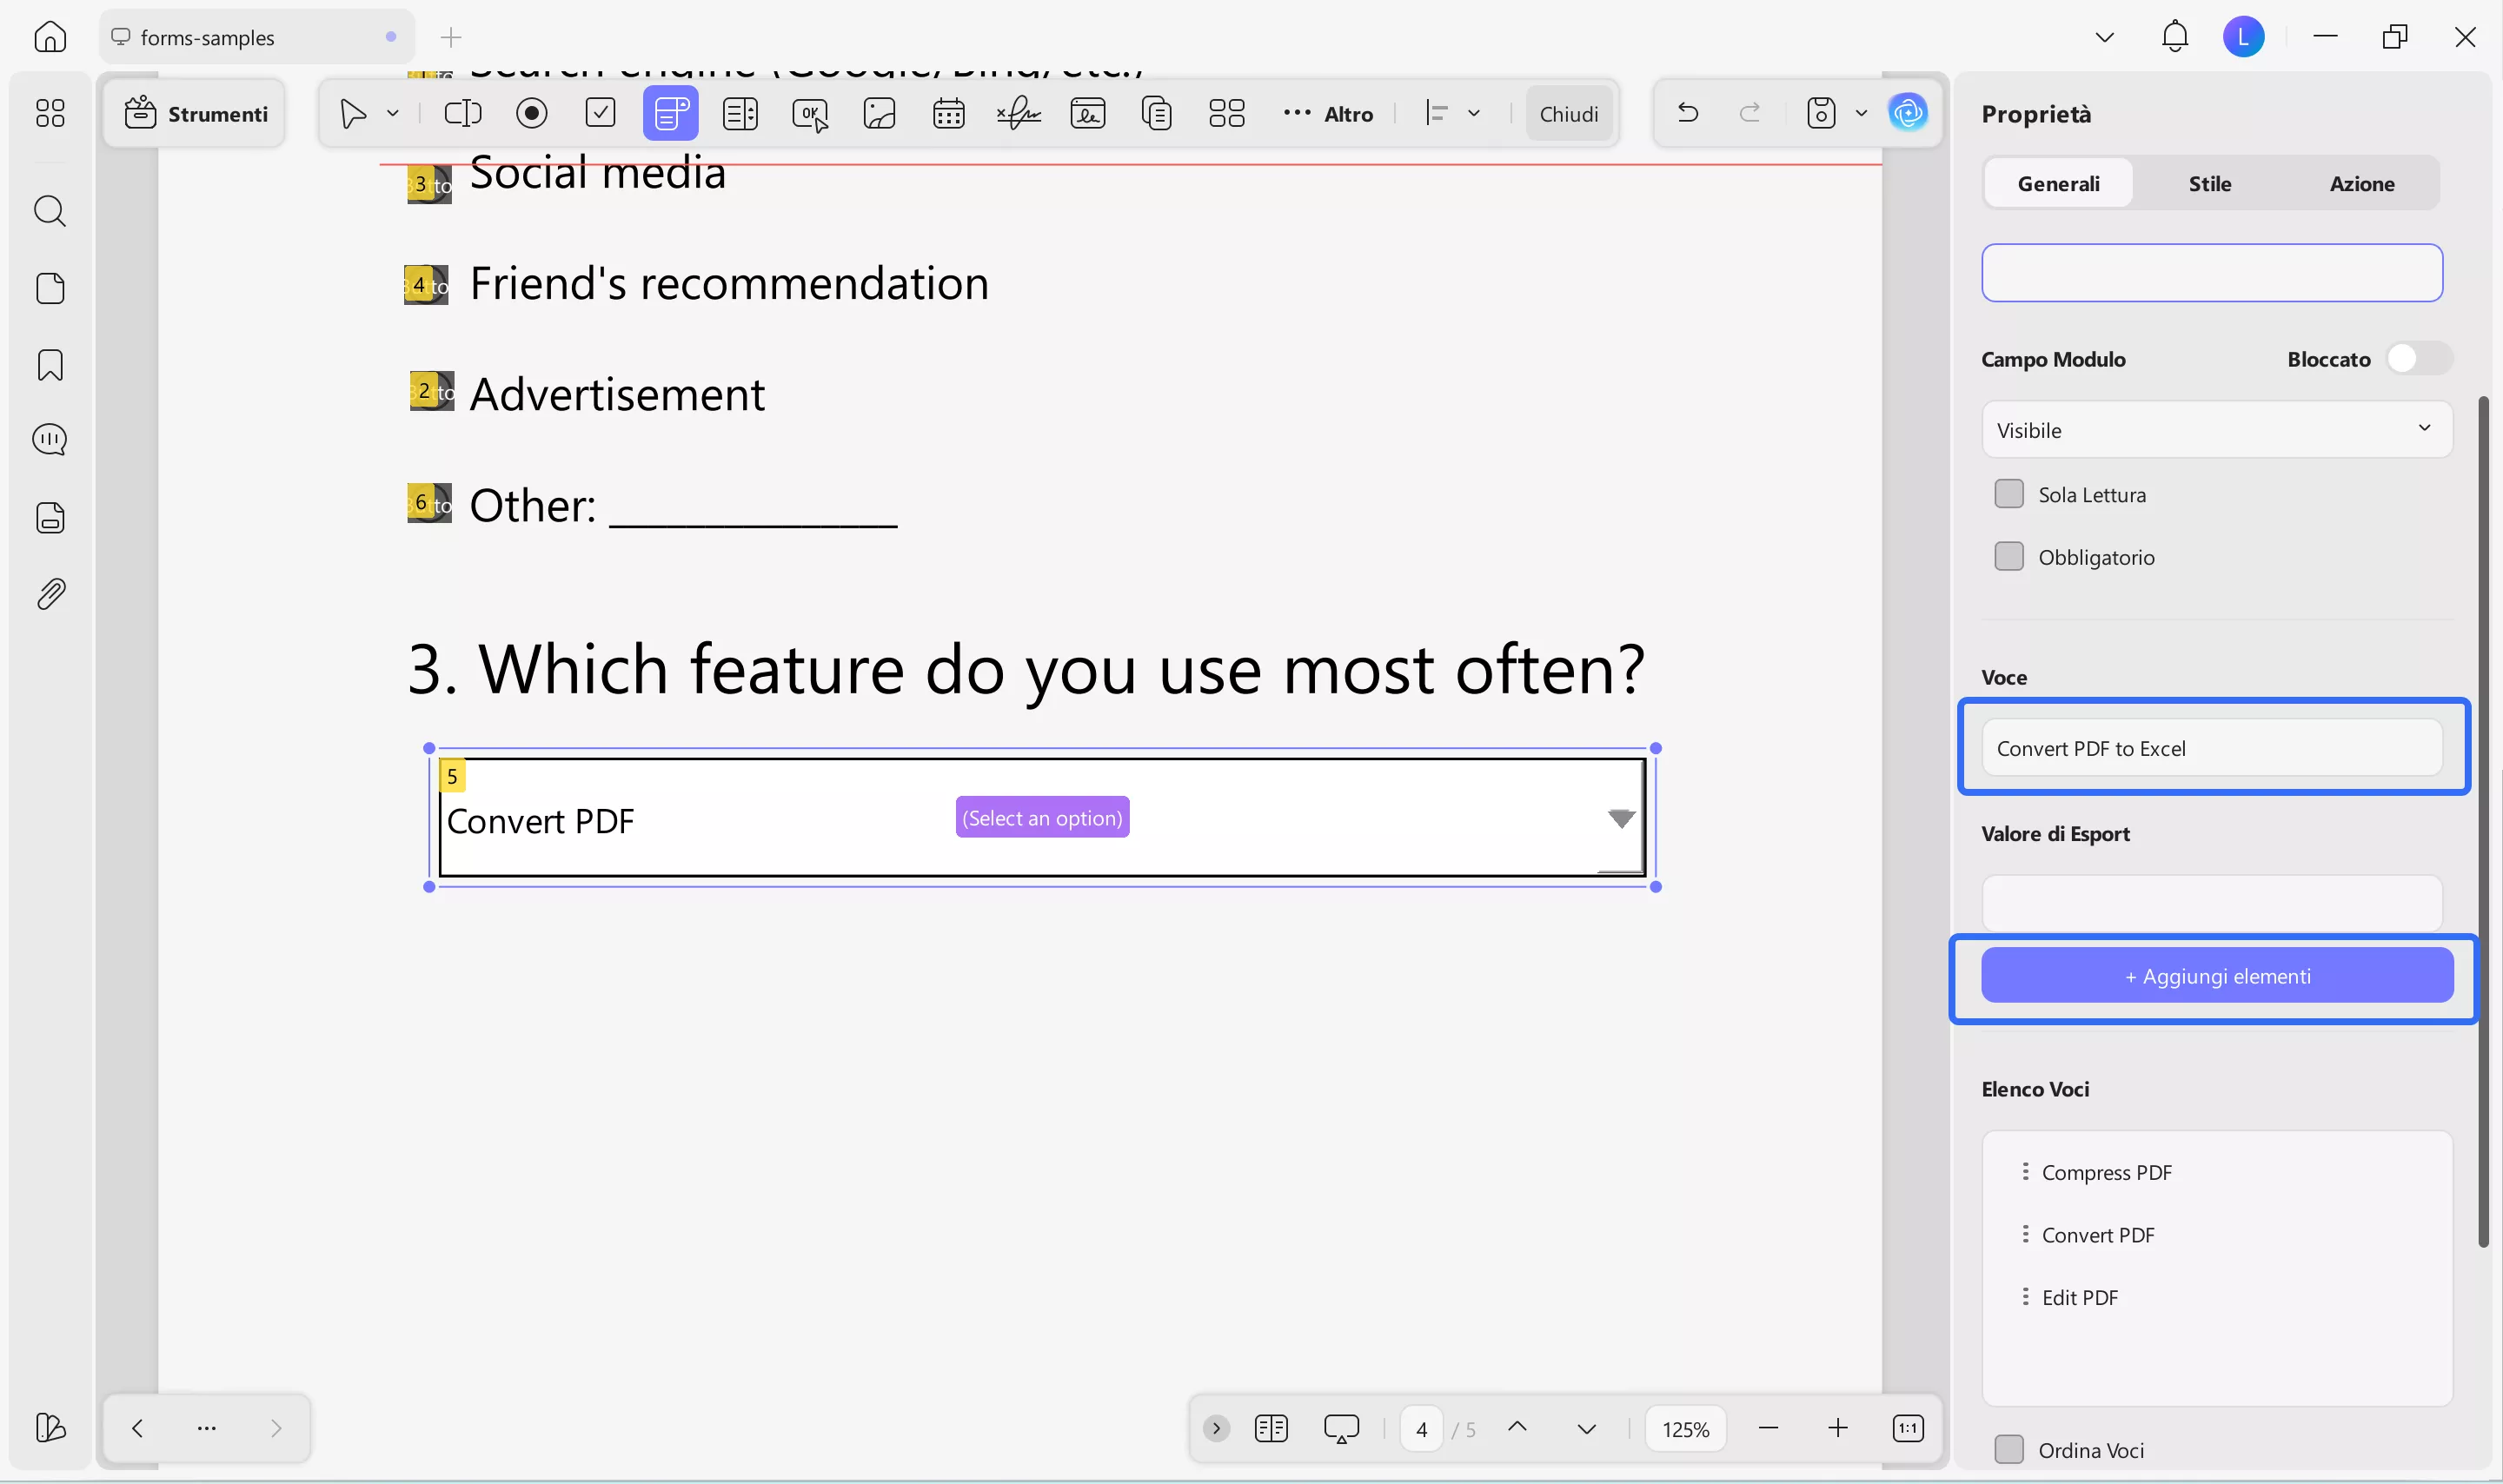Click the Chiudi button to exit form editing
The width and height of the screenshot is (2503, 1484).
[x=1567, y=113]
